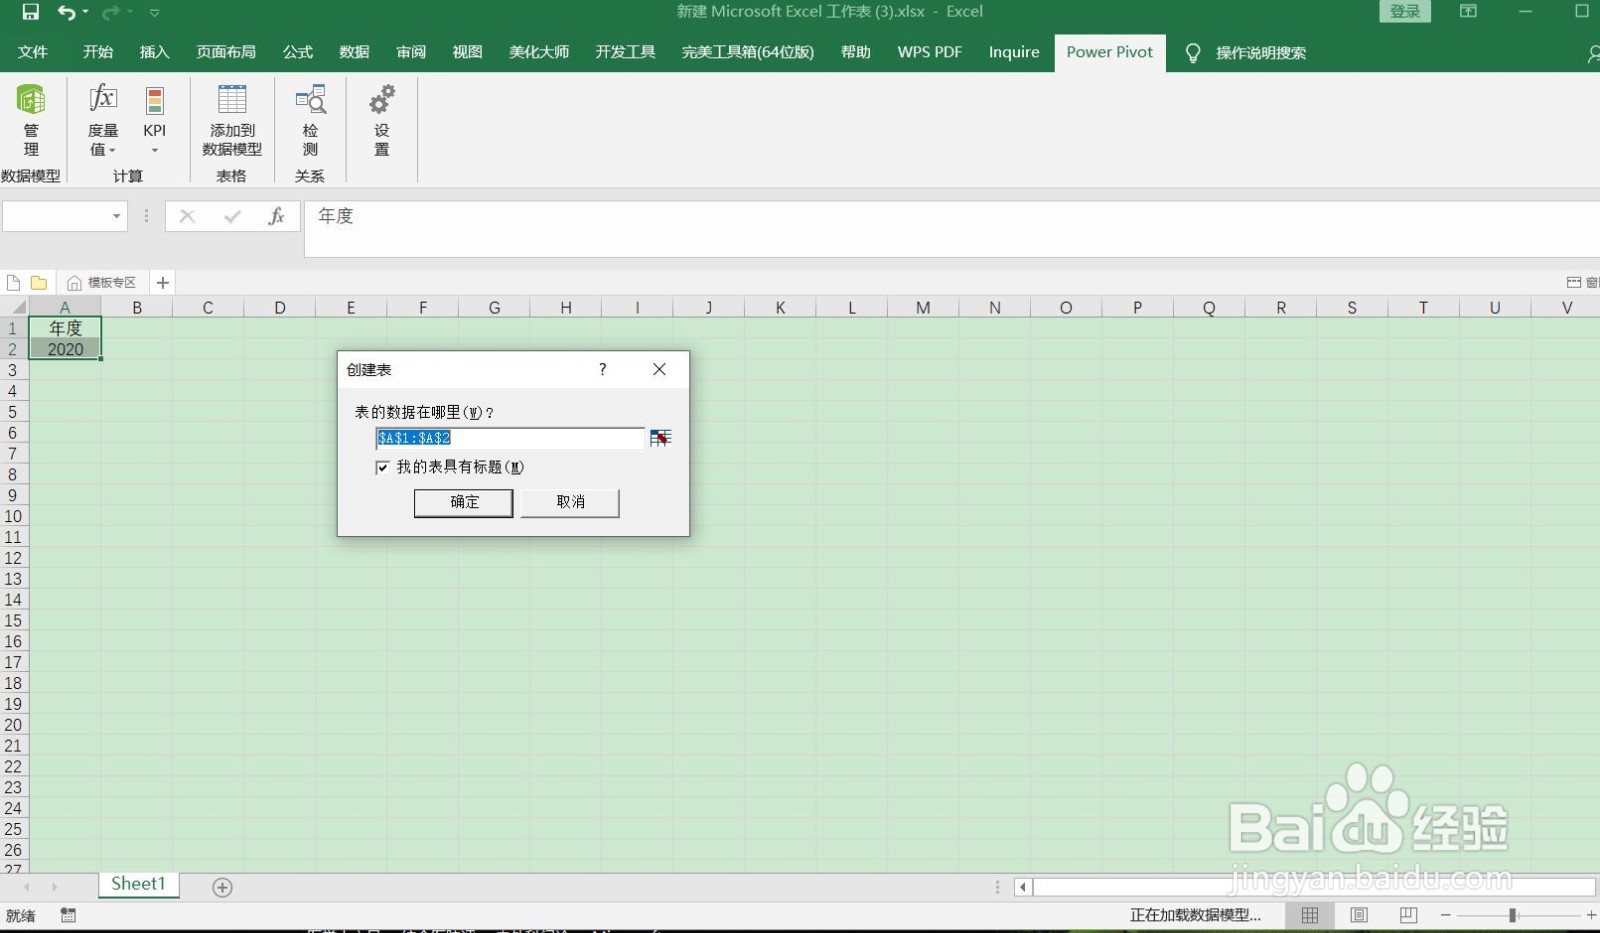Open the 完美工具箱(64位版) tab

tap(748, 52)
